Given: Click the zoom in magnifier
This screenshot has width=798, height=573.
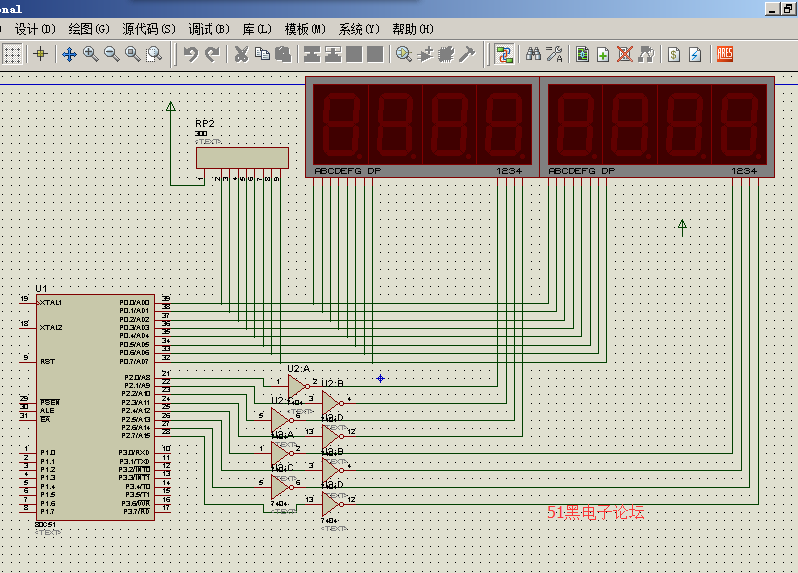Looking at the screenshot, I should point(91,54).
